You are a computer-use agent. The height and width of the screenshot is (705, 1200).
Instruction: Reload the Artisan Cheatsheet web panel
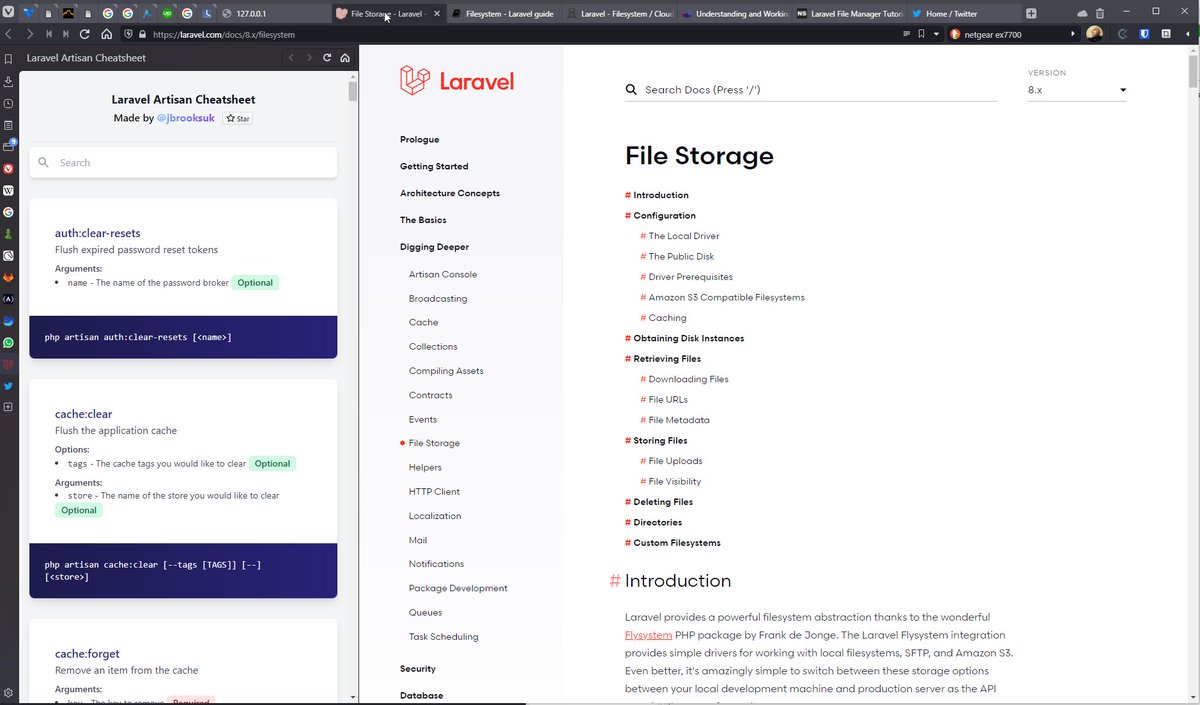[x=327, y=58]
